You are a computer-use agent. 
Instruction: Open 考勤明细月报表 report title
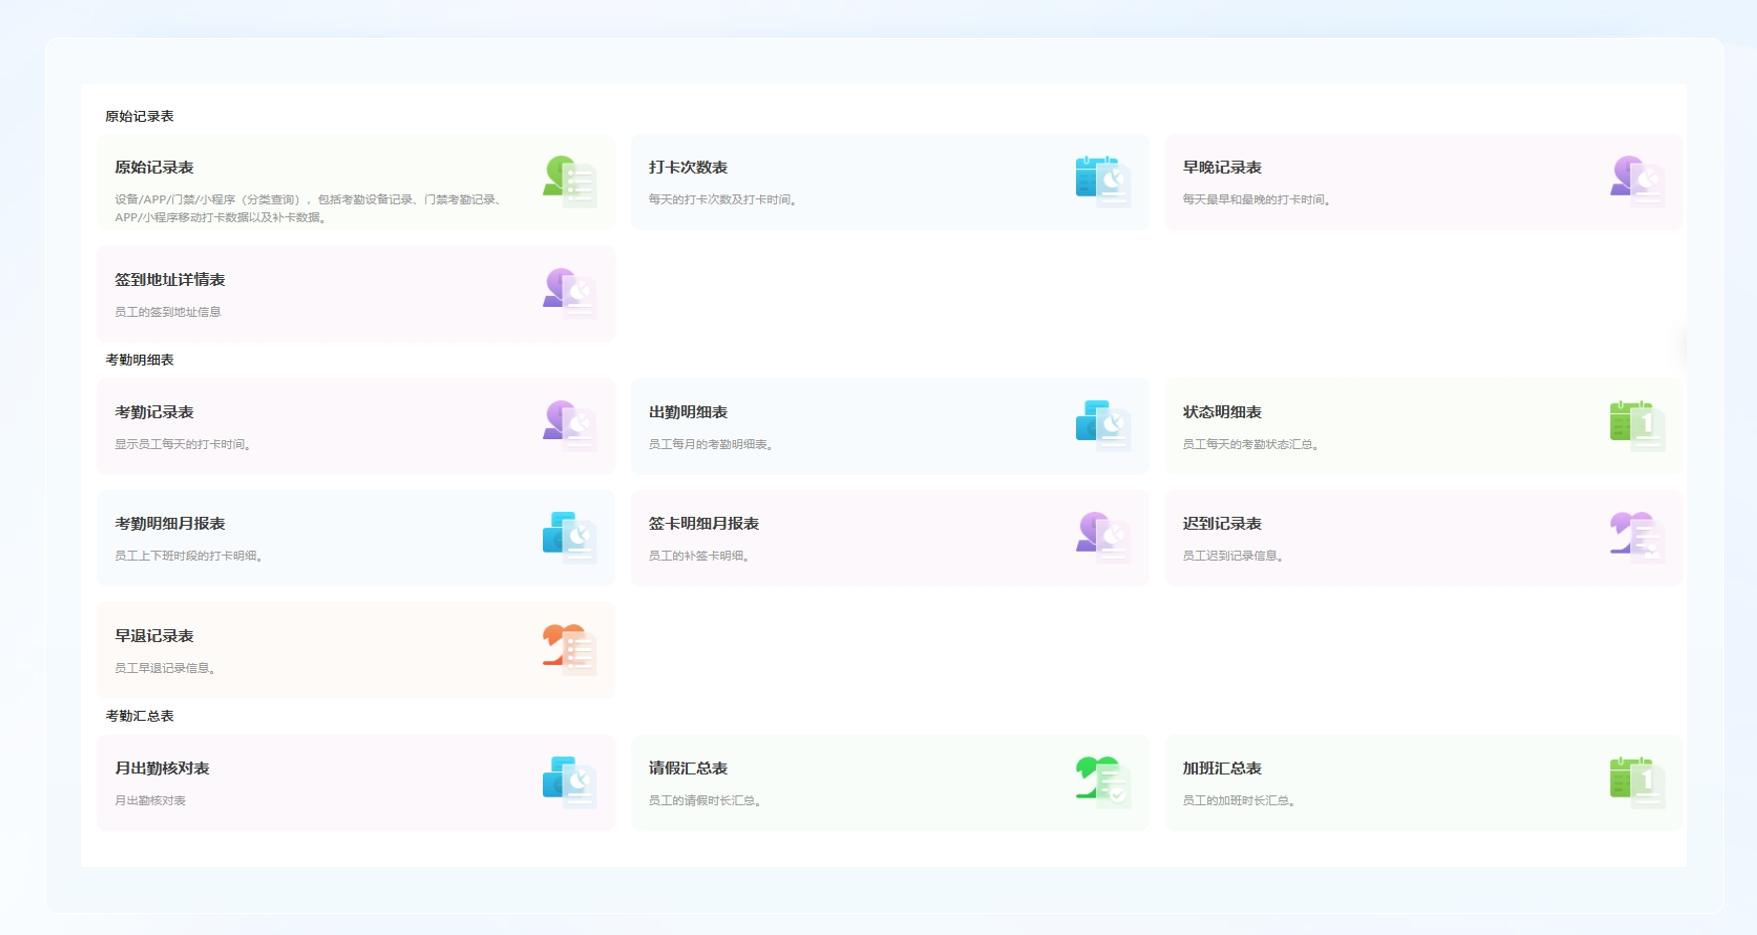click(x=170, y=524)
